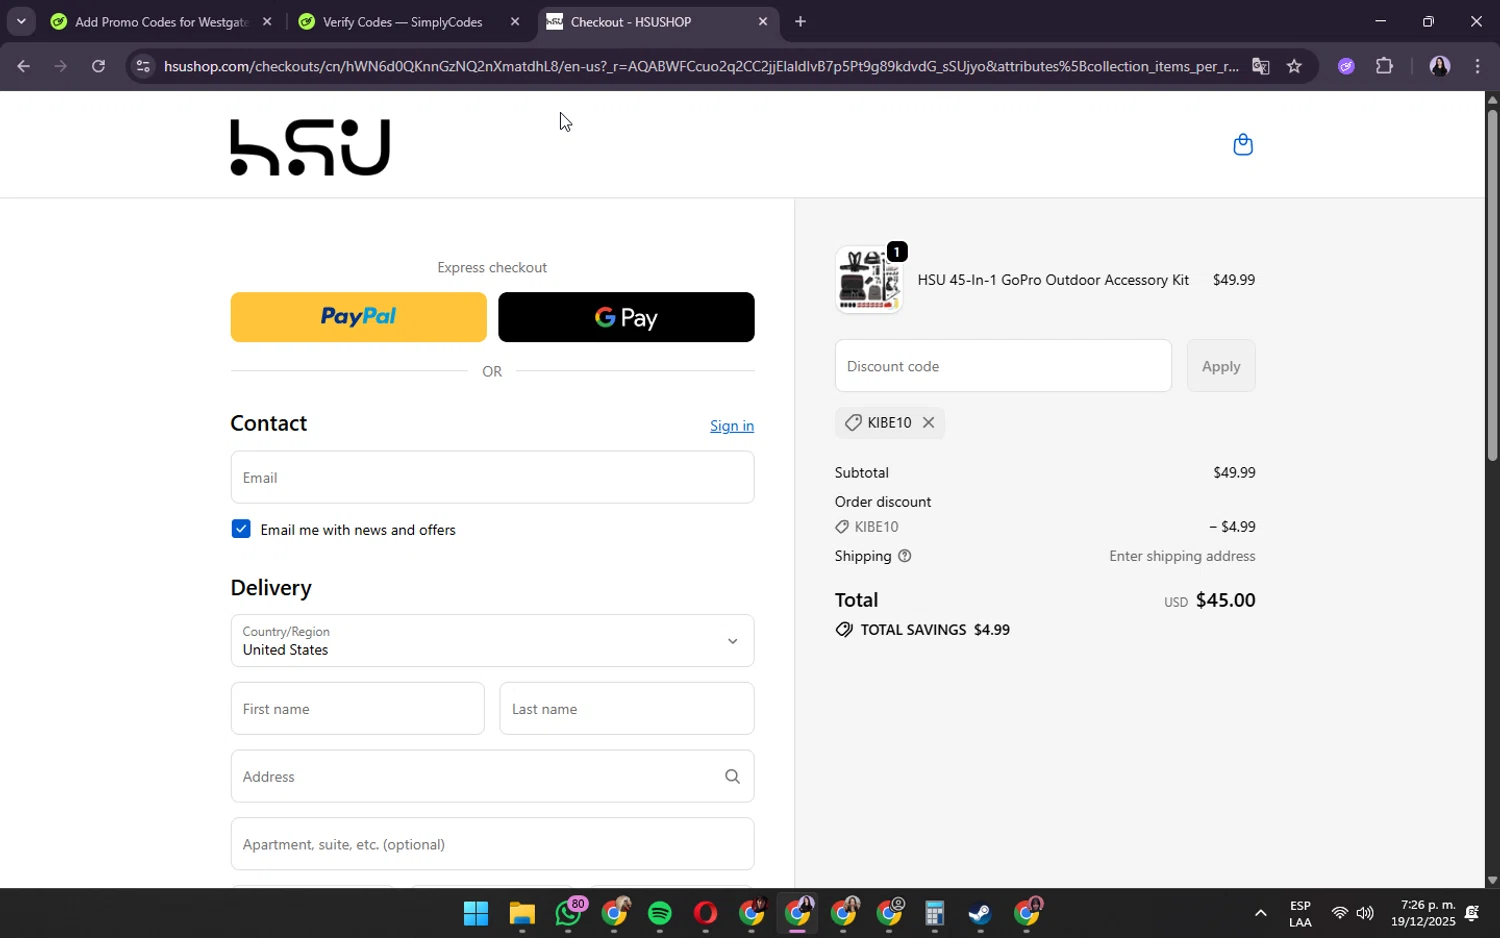Open the translate page icon
Image resolution: width=1500 pixels, height=938 pixels.
pyautogui.click(x=1260, y=66)
